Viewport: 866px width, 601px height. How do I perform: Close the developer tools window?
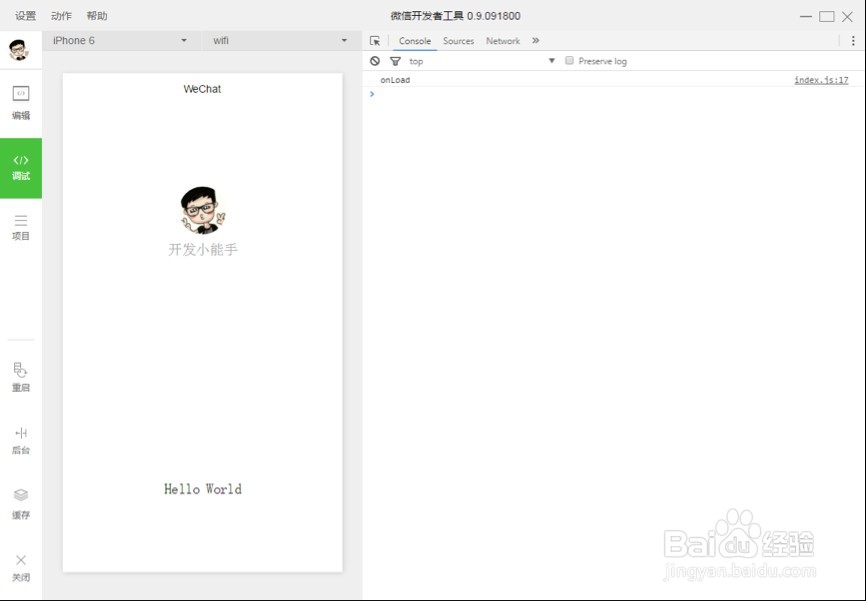(x=847, y=17)
